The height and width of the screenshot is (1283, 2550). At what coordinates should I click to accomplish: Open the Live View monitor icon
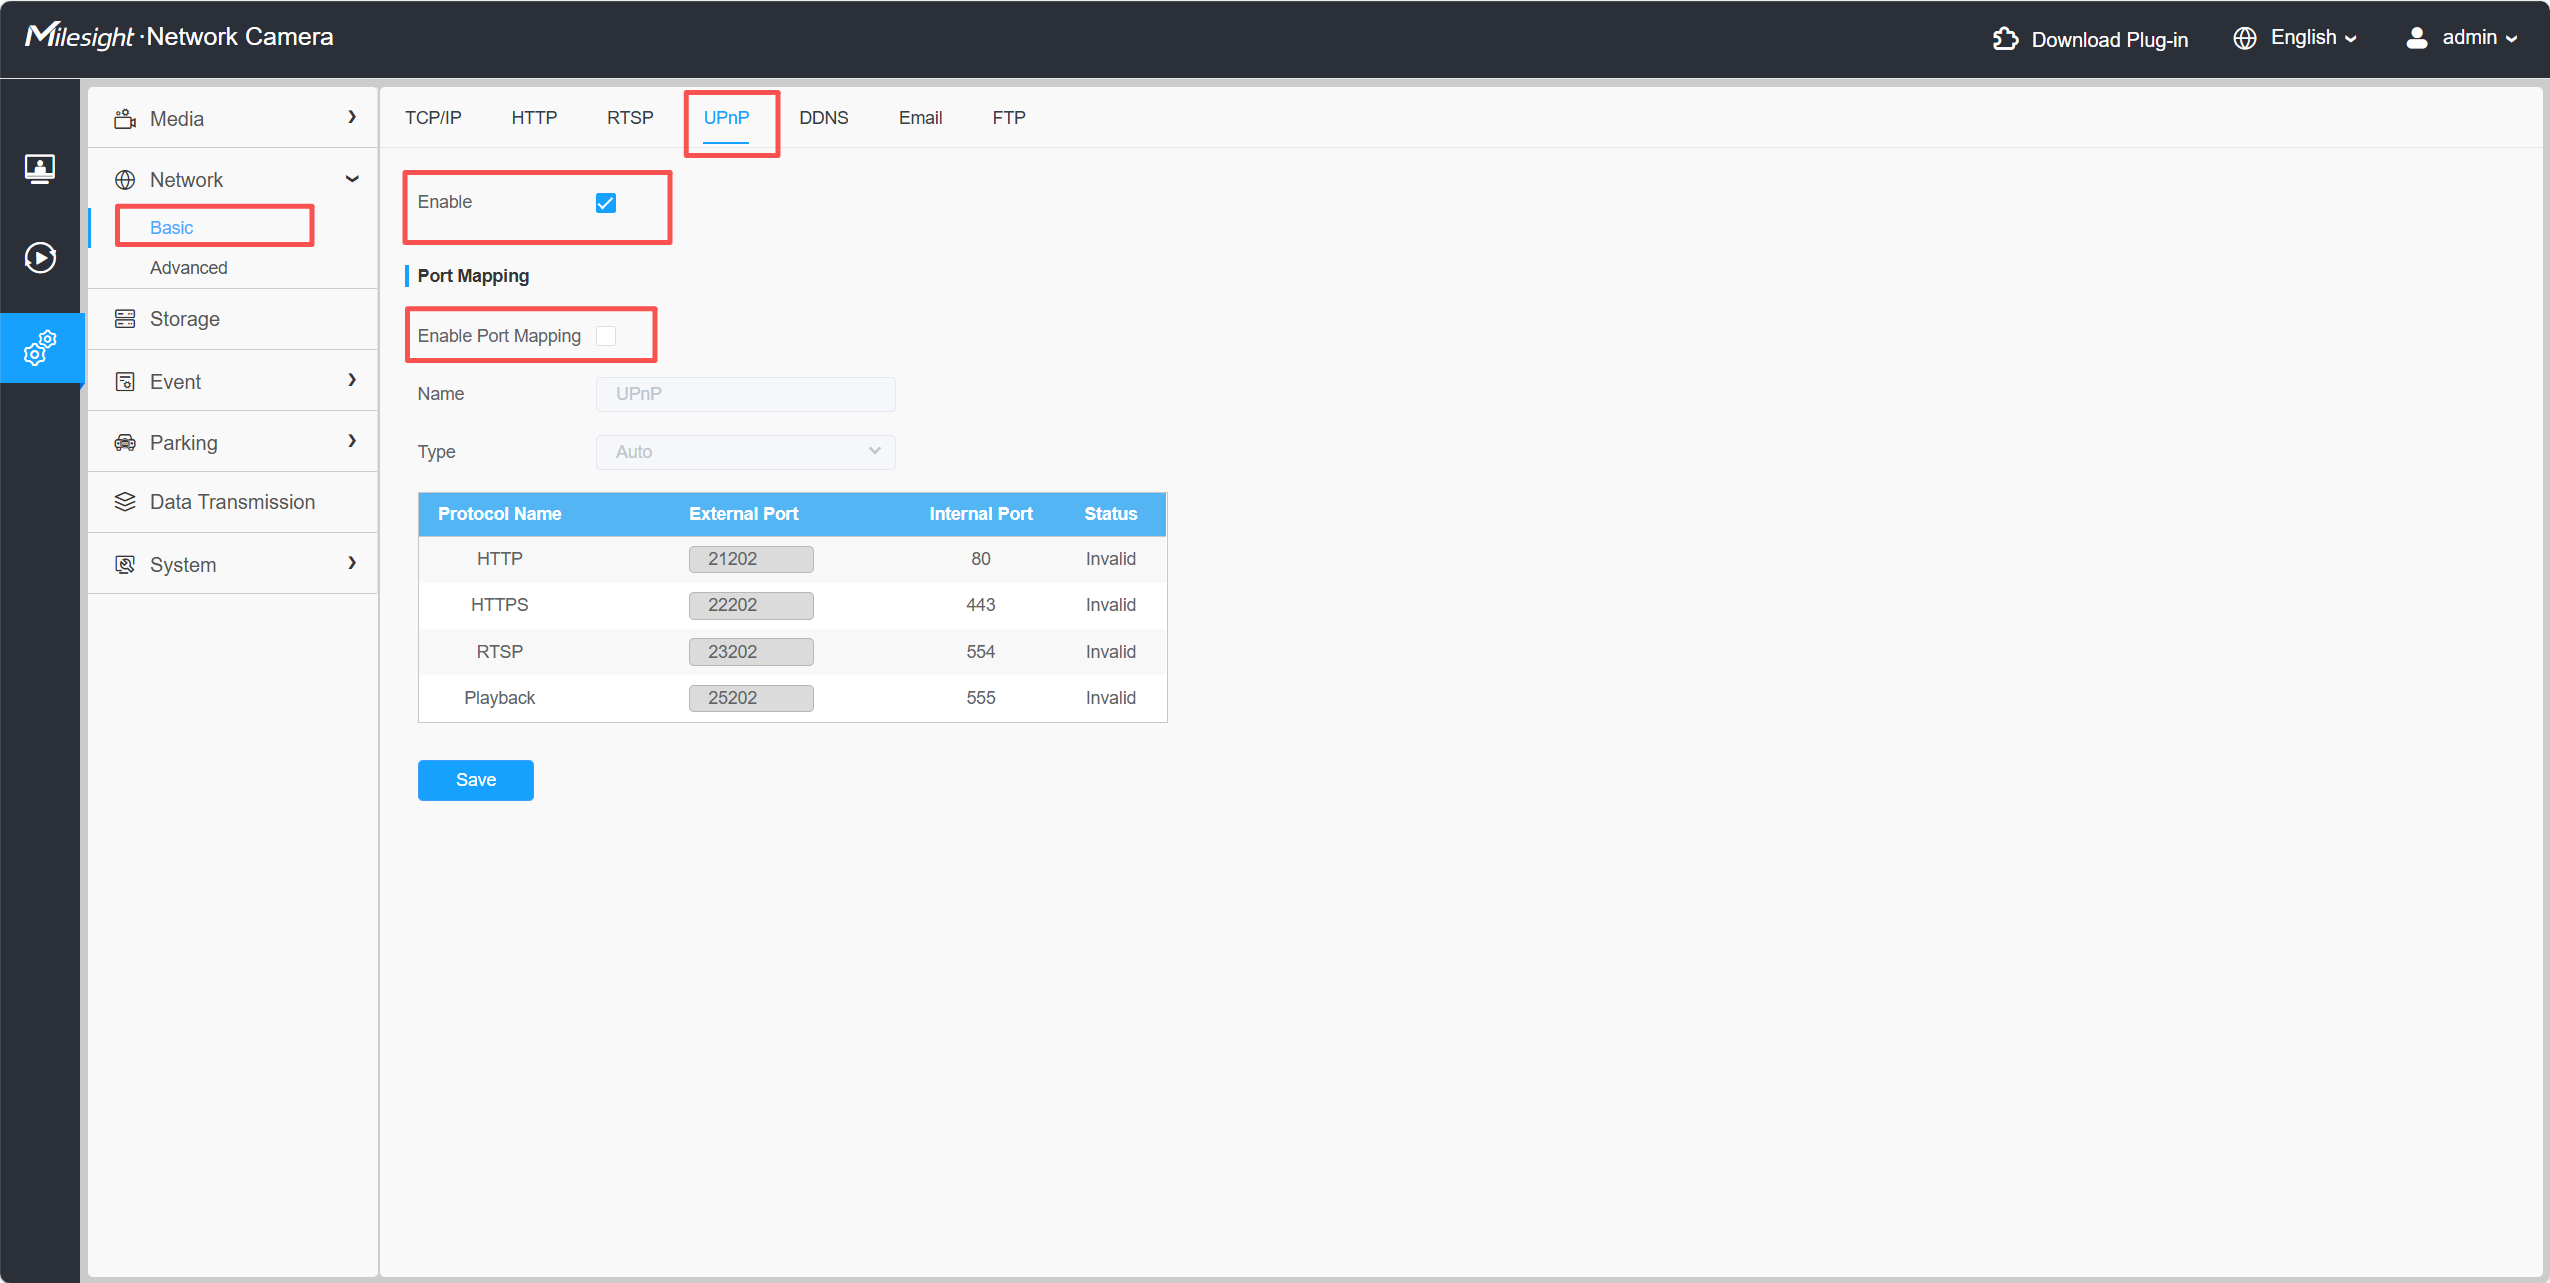point(40,168)
